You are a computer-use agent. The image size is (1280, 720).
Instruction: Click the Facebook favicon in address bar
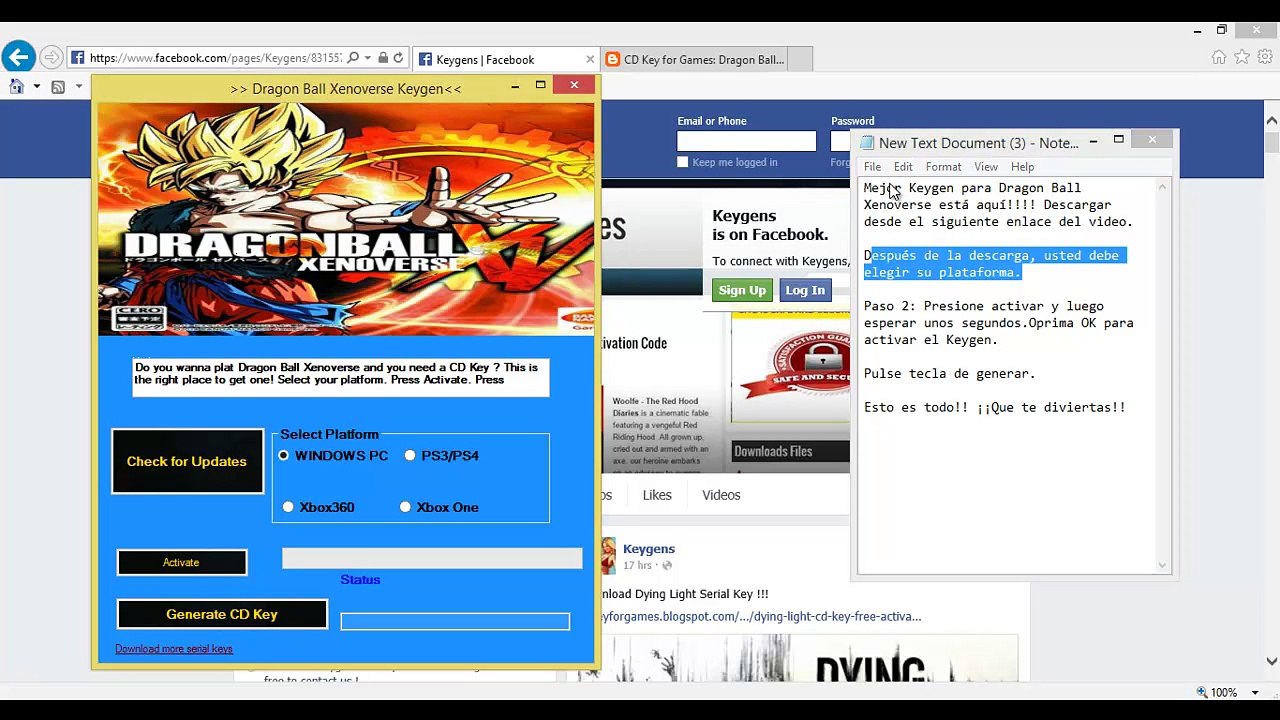tap(77, 58)
